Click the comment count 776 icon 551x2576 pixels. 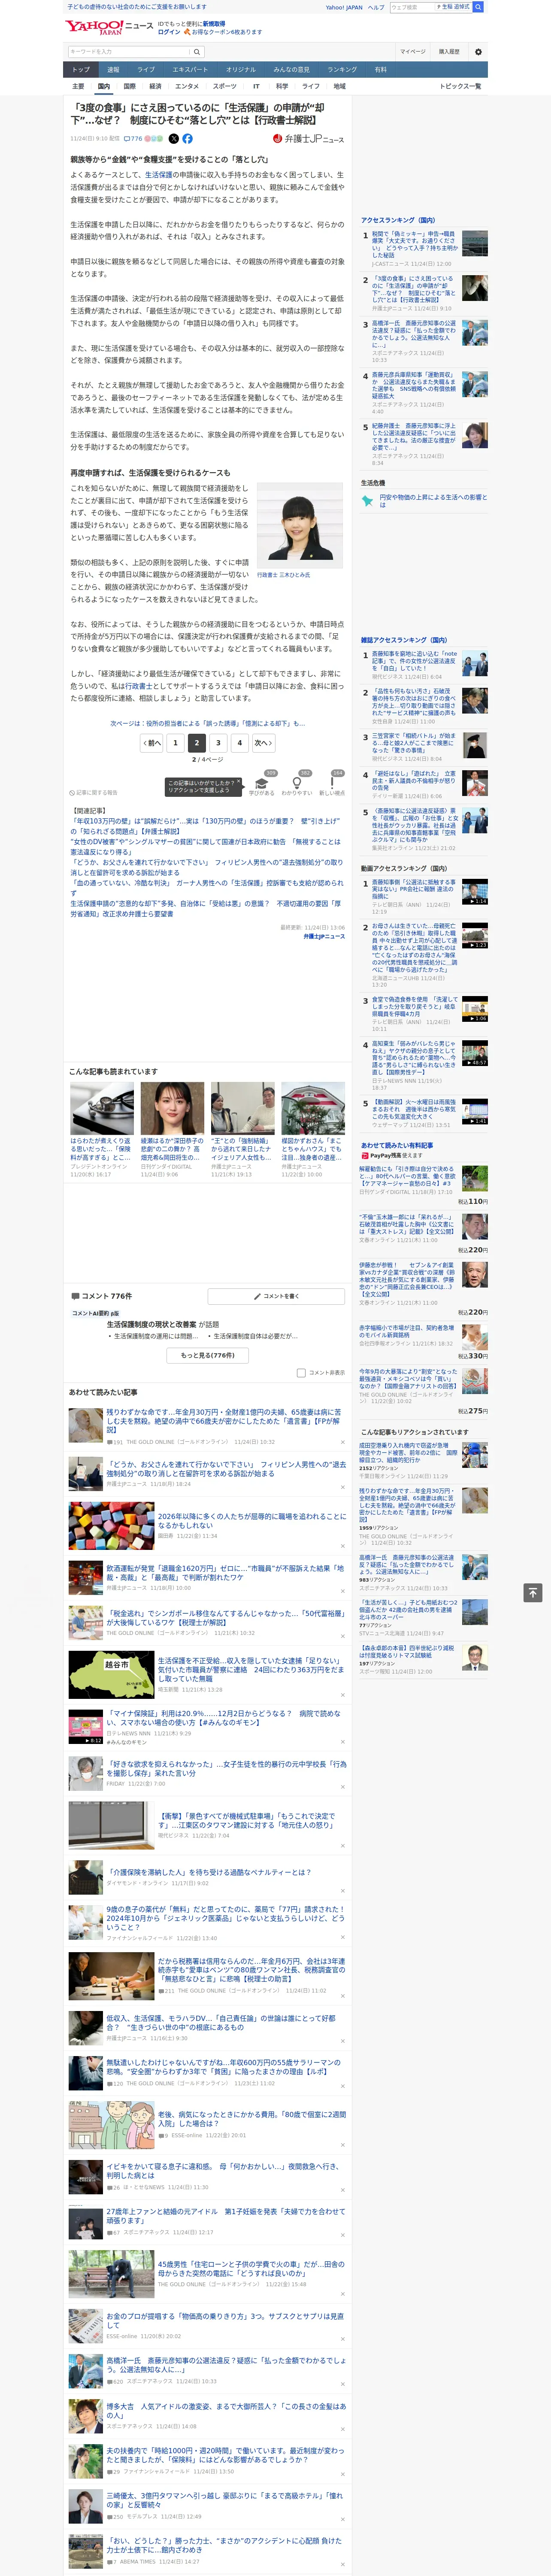point(133,139)
